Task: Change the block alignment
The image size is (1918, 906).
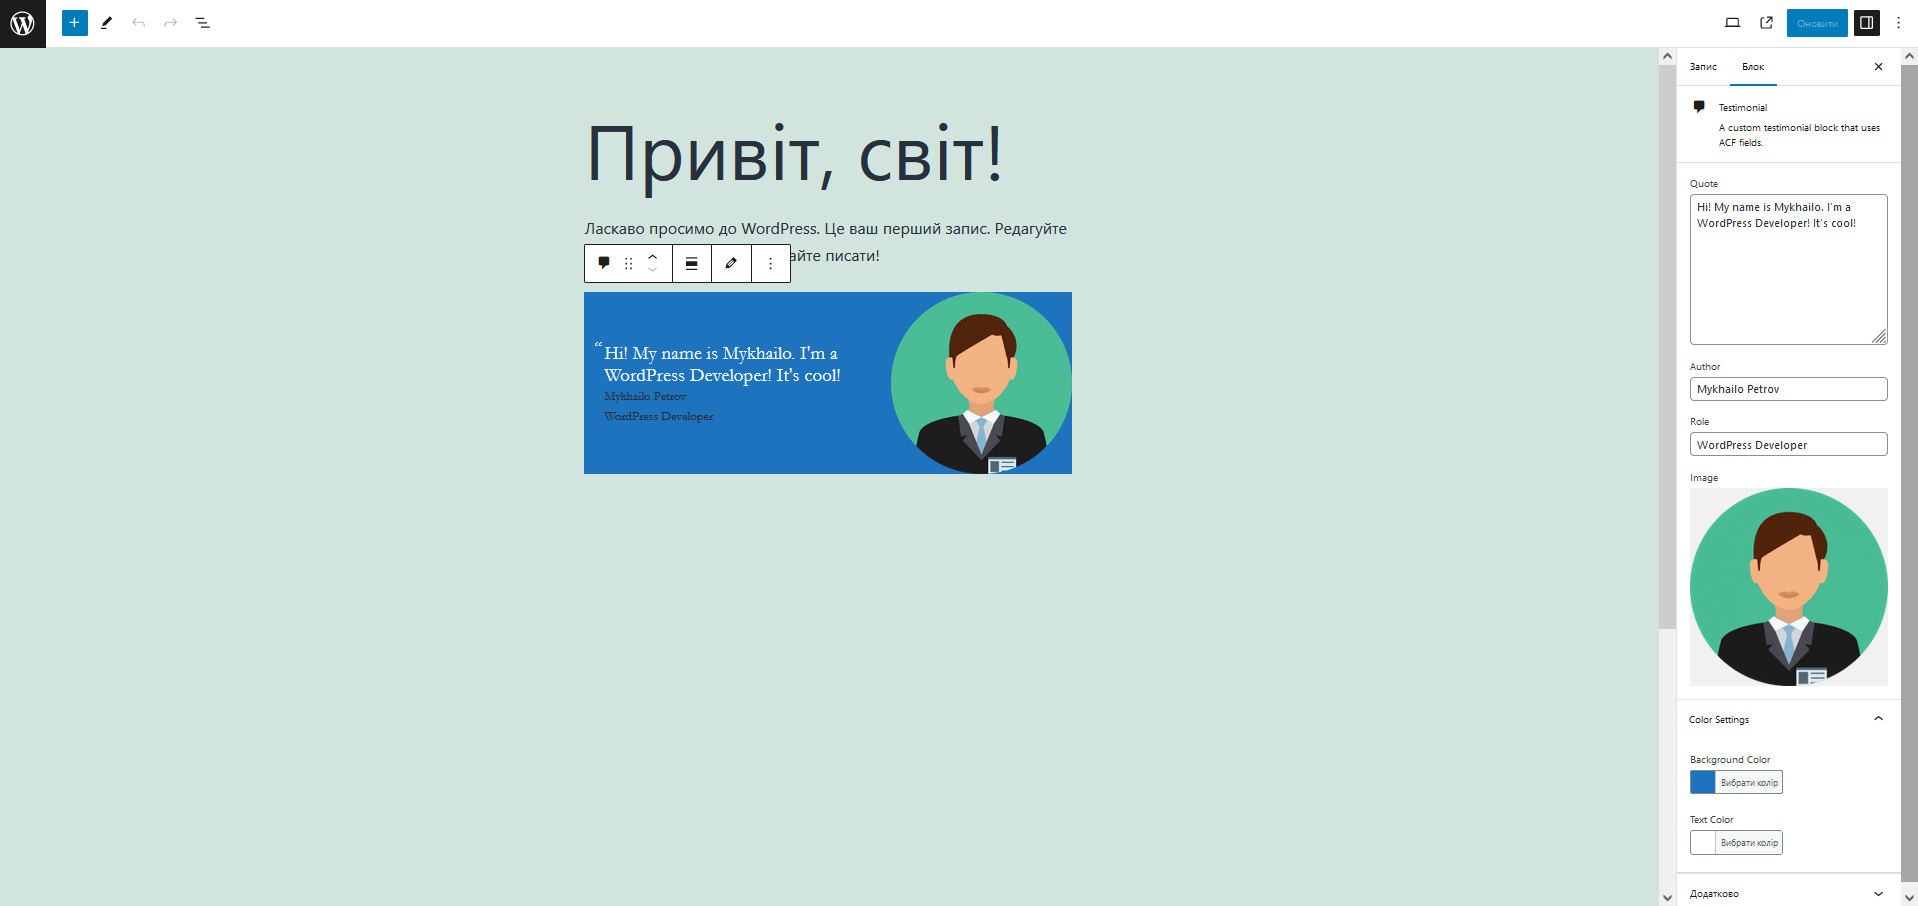Action: point(692,264)
